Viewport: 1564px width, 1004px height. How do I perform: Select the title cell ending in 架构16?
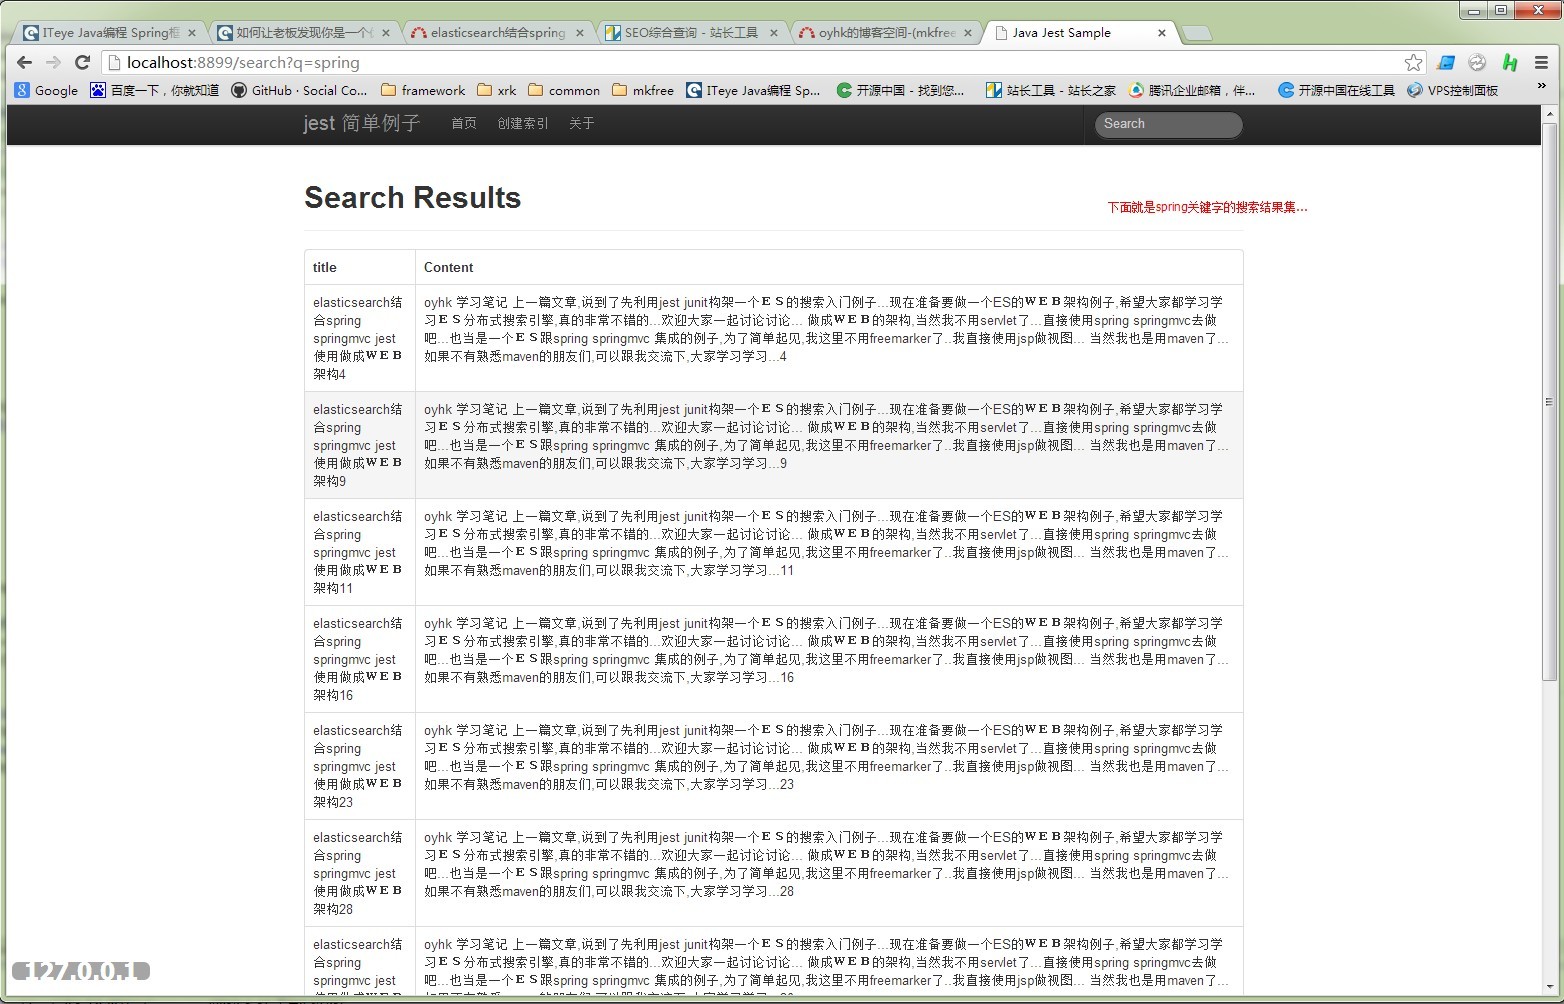(x=360, y=659)
